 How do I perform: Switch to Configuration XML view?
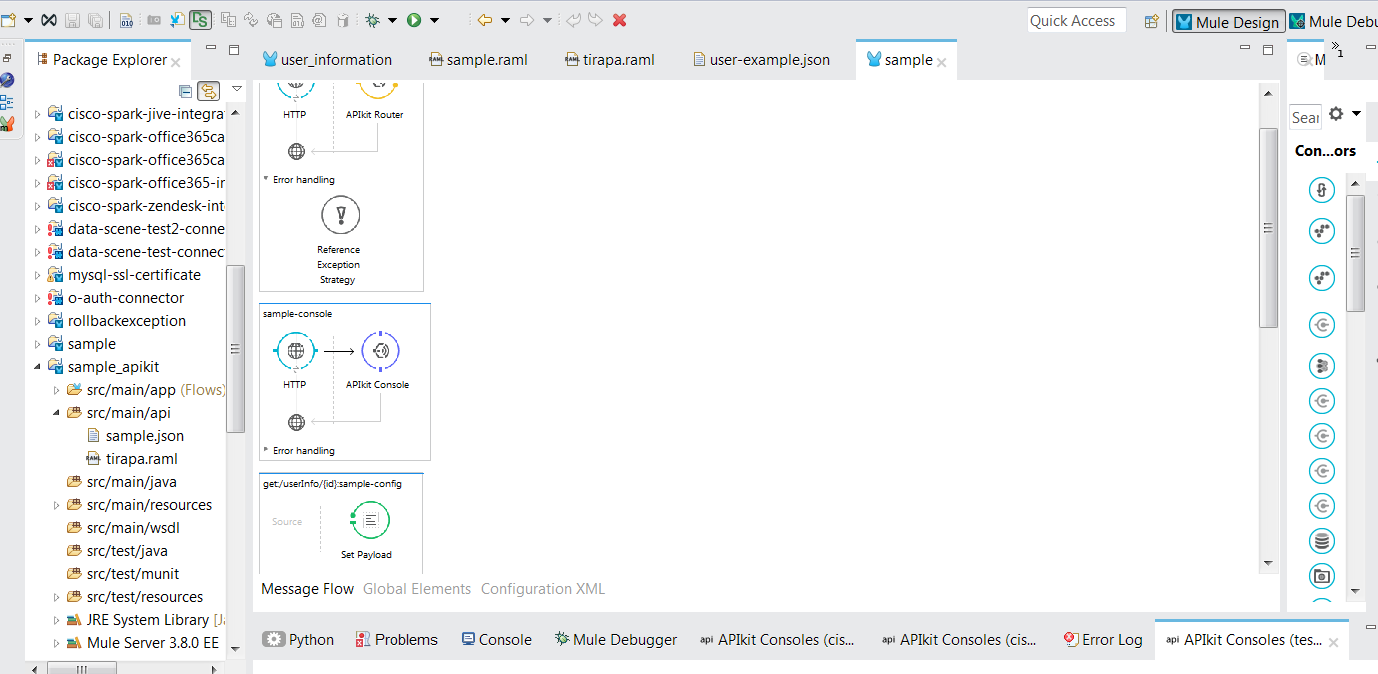pos(543,589)
